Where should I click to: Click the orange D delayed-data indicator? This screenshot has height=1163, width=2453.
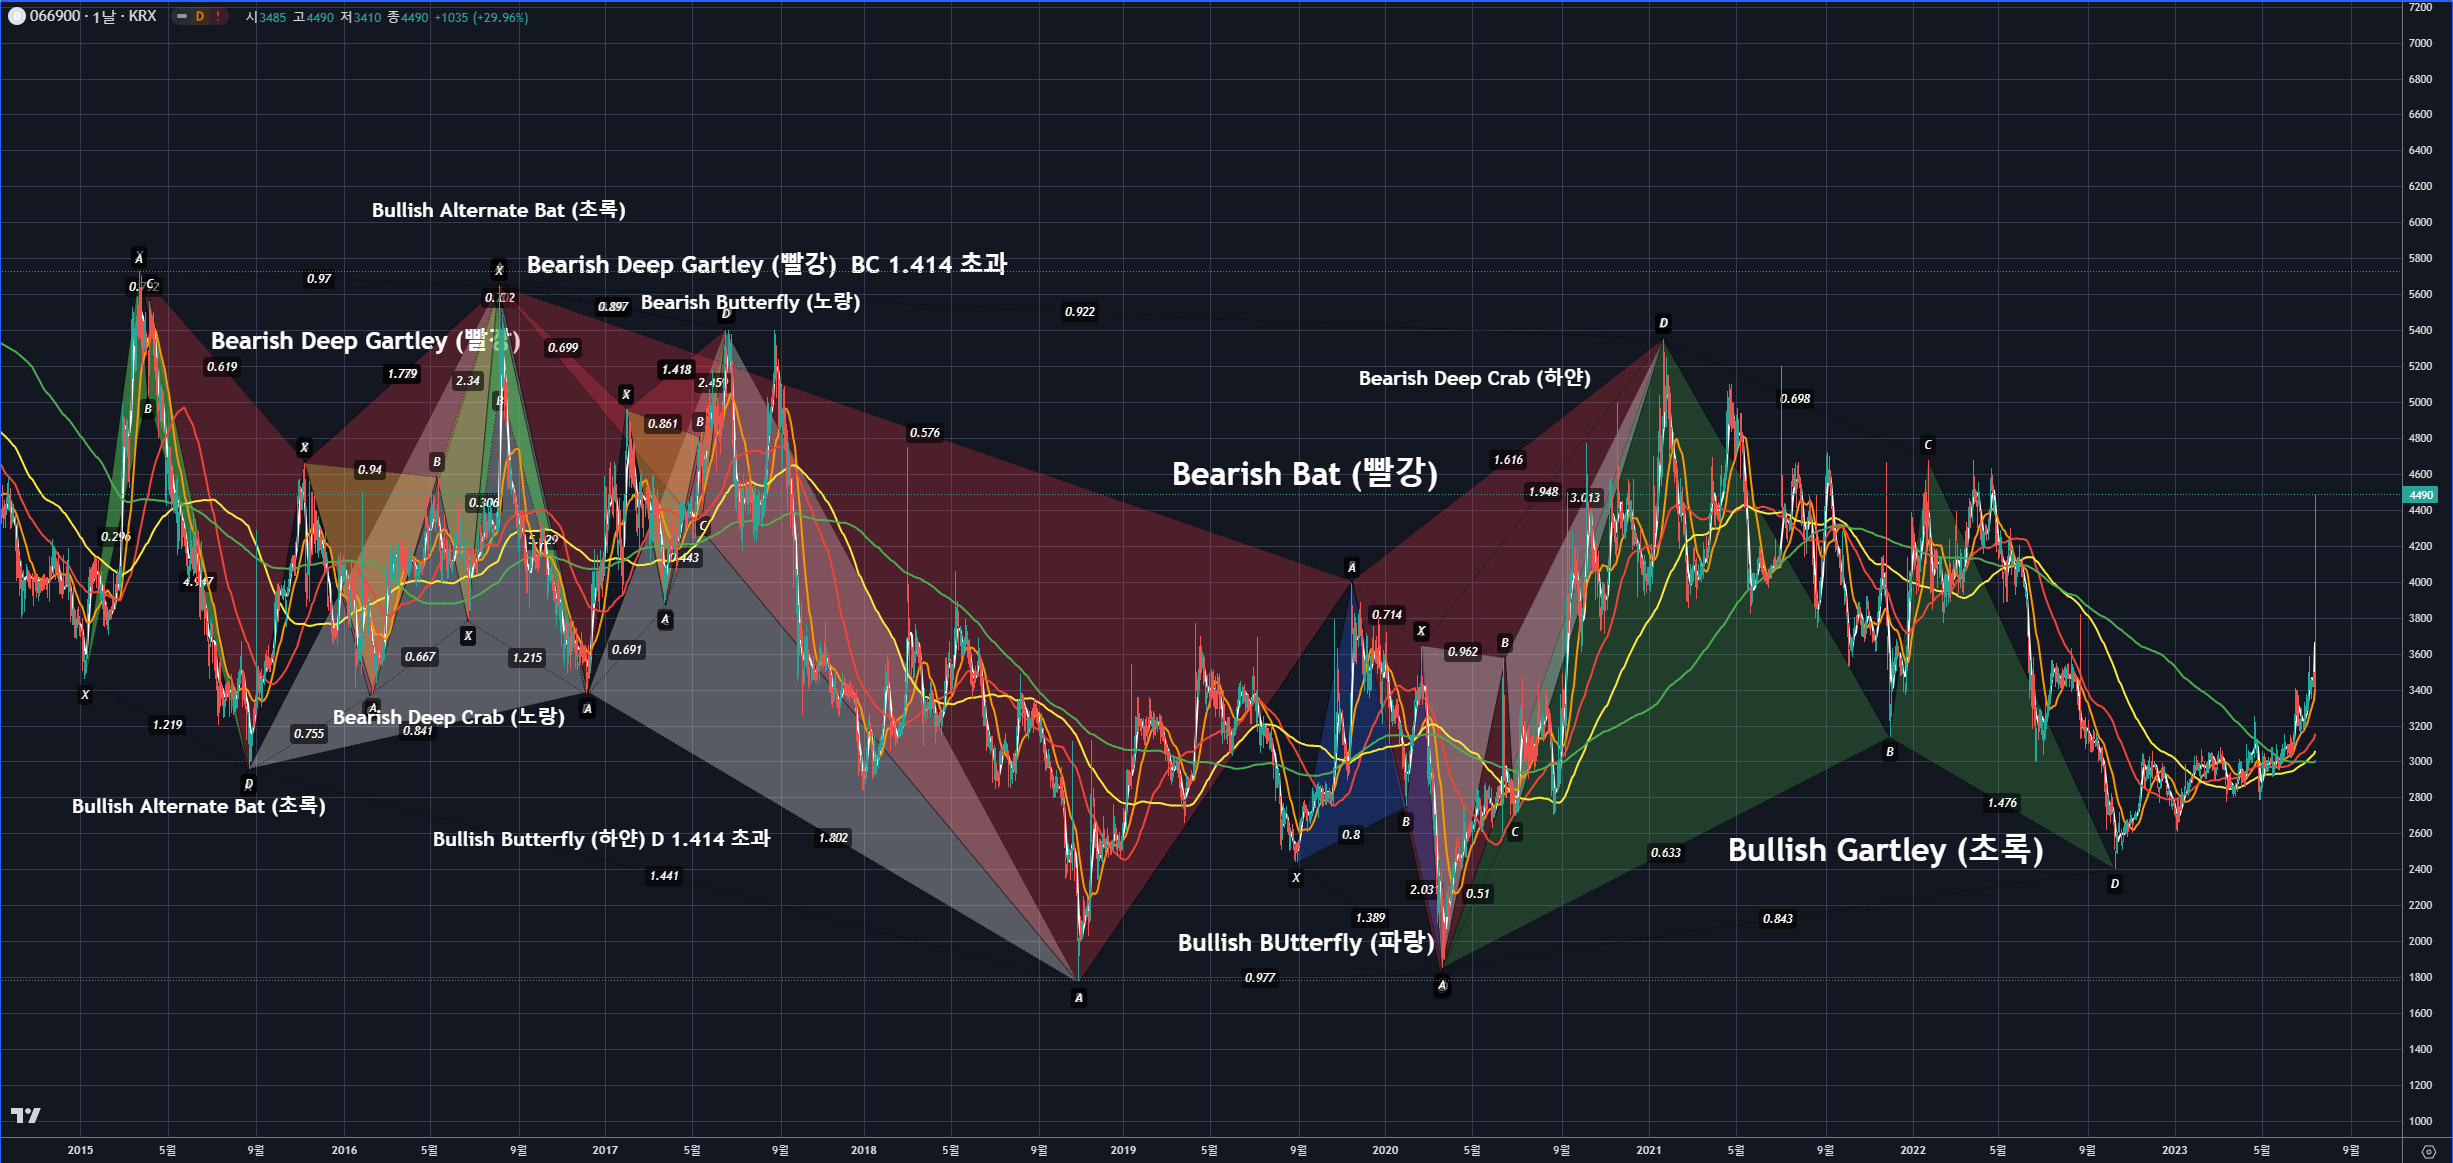click(200, 16)
